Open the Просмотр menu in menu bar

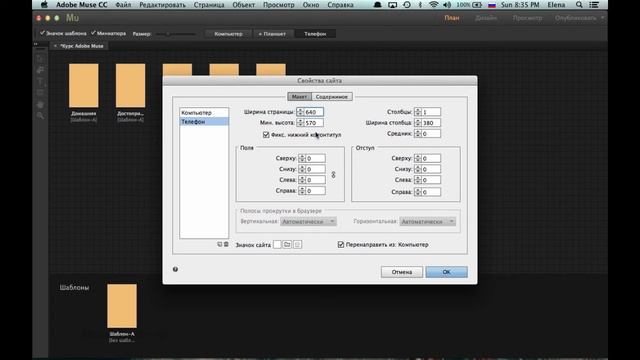(279, 5)
